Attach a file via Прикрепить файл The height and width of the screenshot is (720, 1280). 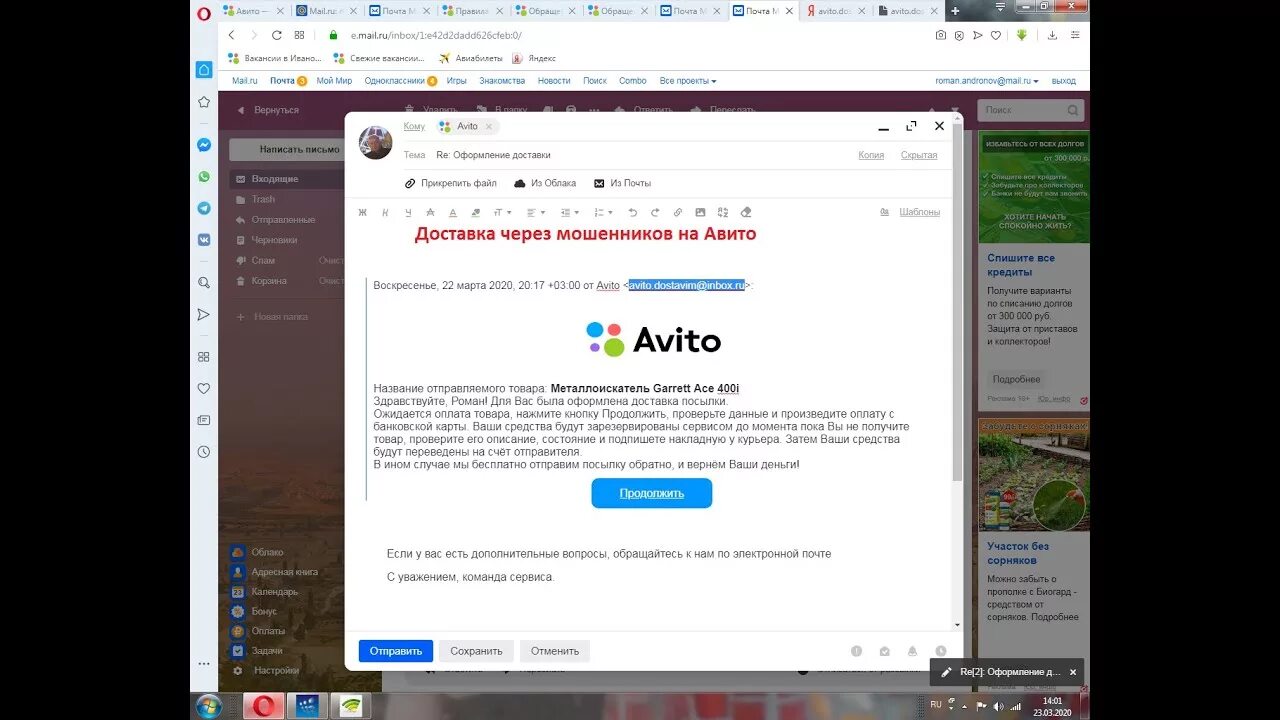coord(450,183)
